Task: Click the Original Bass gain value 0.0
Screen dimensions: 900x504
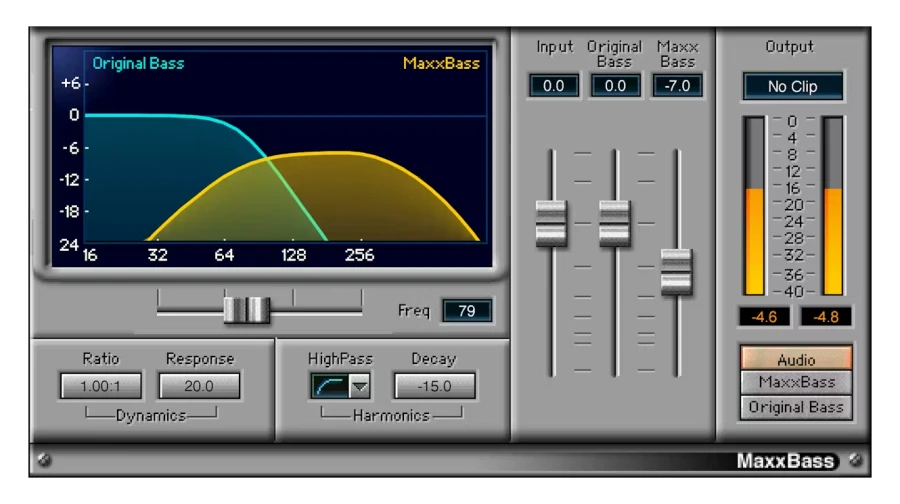Action: click(615, 86)
